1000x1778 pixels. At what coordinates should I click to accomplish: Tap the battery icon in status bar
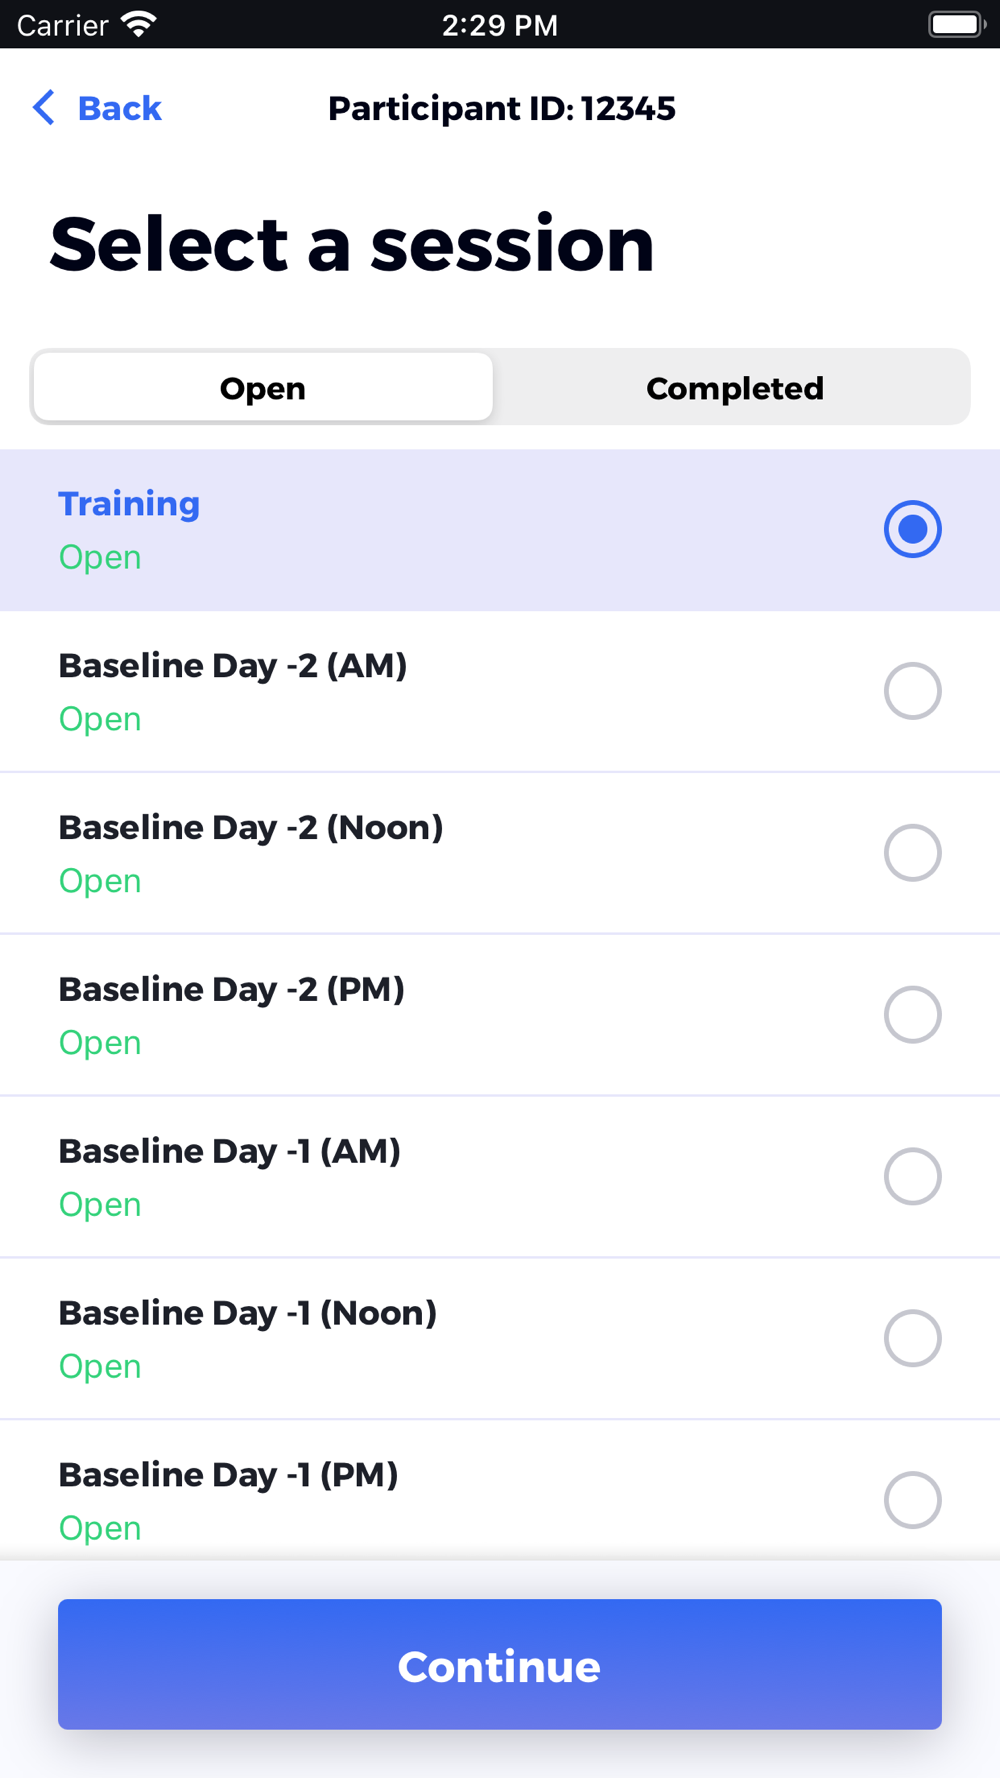(956, 24)
